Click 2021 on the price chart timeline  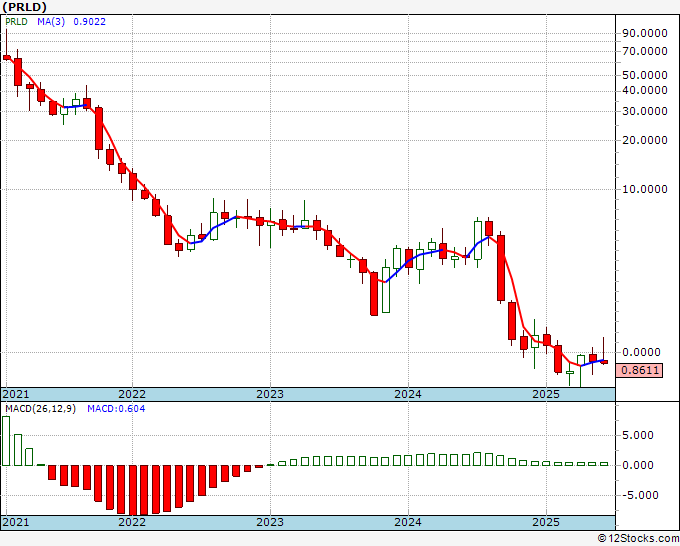coord(16,394)
